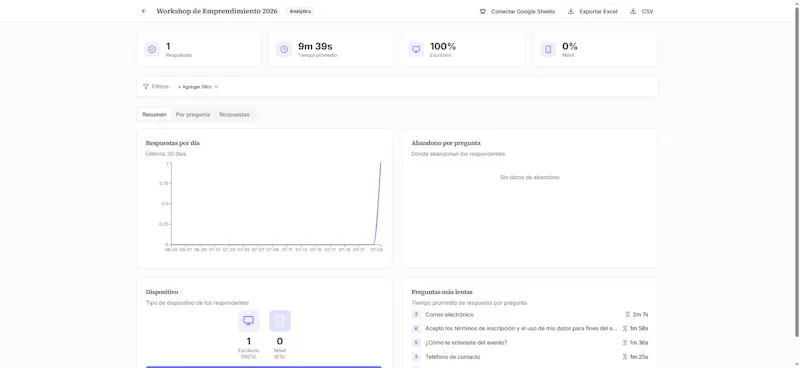Click the download icon beside Exportar Excel
Screen dimensions: 800x368
click(x=571, y=11)
